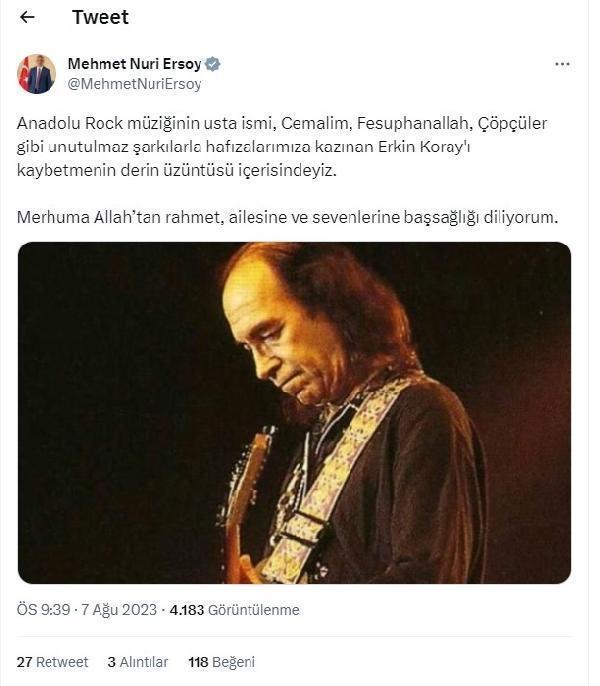The height and width of the screenshot is (686, 600).
Task: Open Mehmet Nuri Ersoy's profile avatar
Action: pos(36,74)
